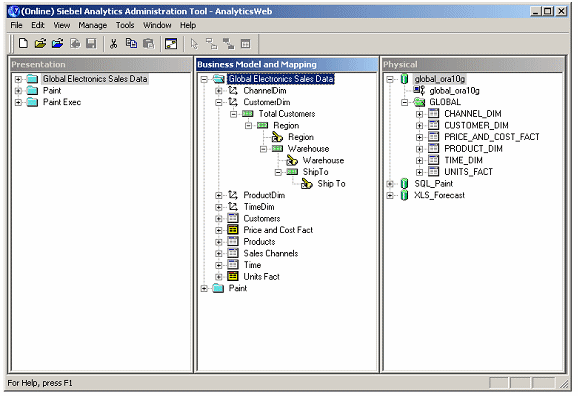578x396 pixels.
Task: Expand the Paint Exec presentation catalog
Action: (x=18, y=103)
